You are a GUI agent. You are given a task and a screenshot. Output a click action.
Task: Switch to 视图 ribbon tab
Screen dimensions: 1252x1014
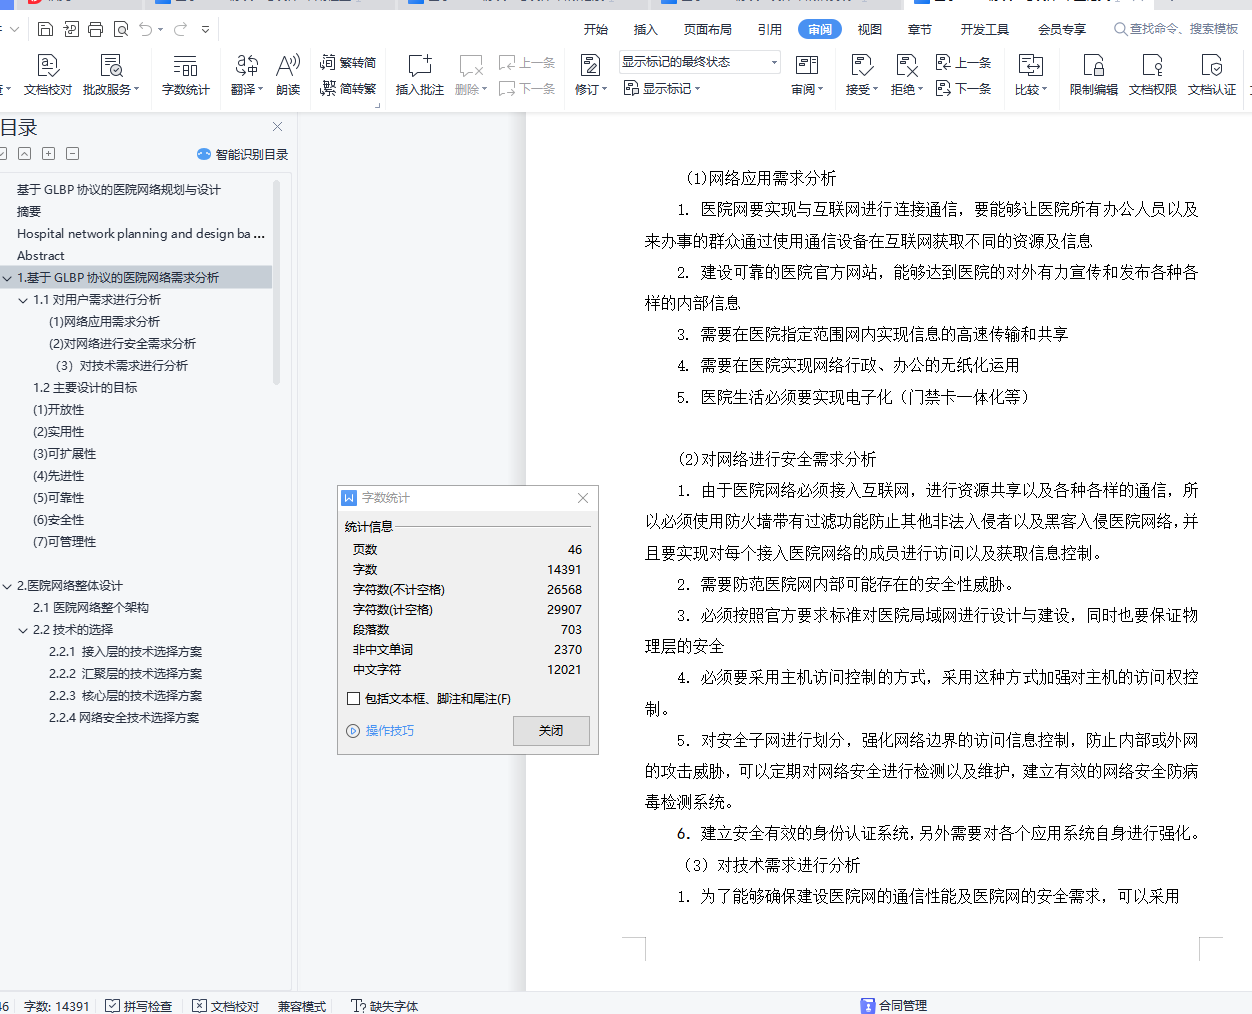click(870, 29)
